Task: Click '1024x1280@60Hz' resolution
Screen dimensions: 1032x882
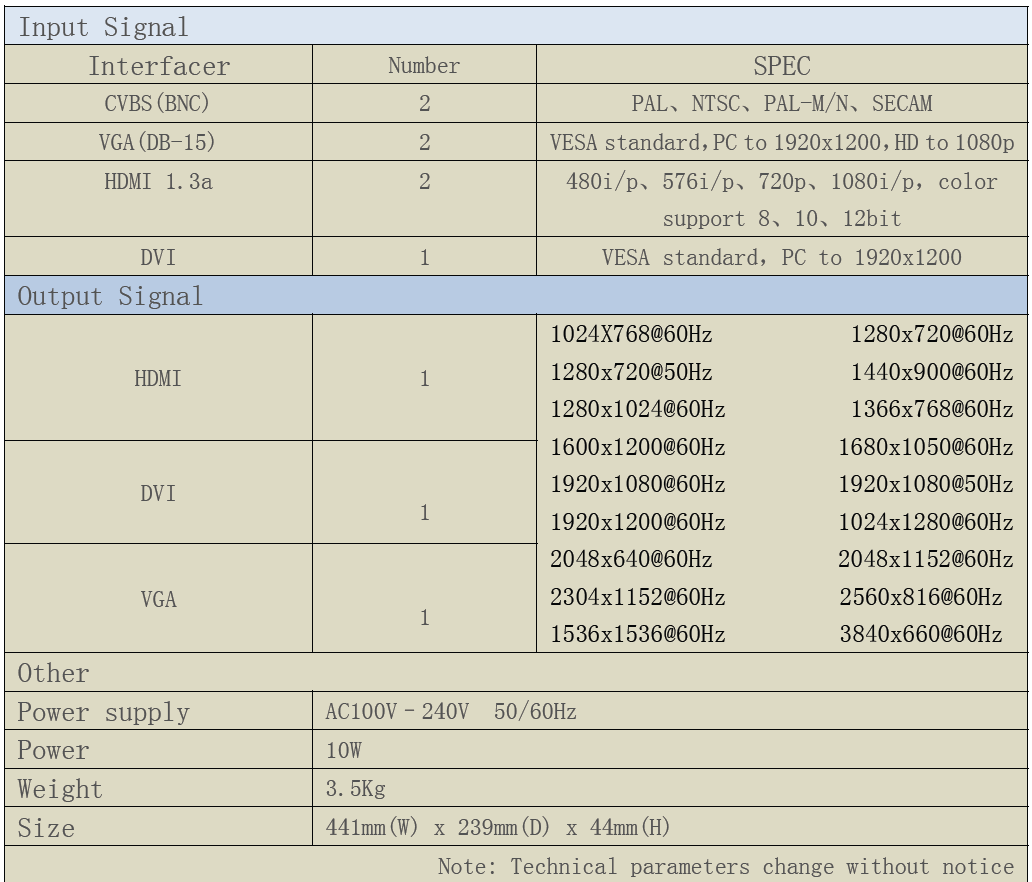Action: [925, 523]
